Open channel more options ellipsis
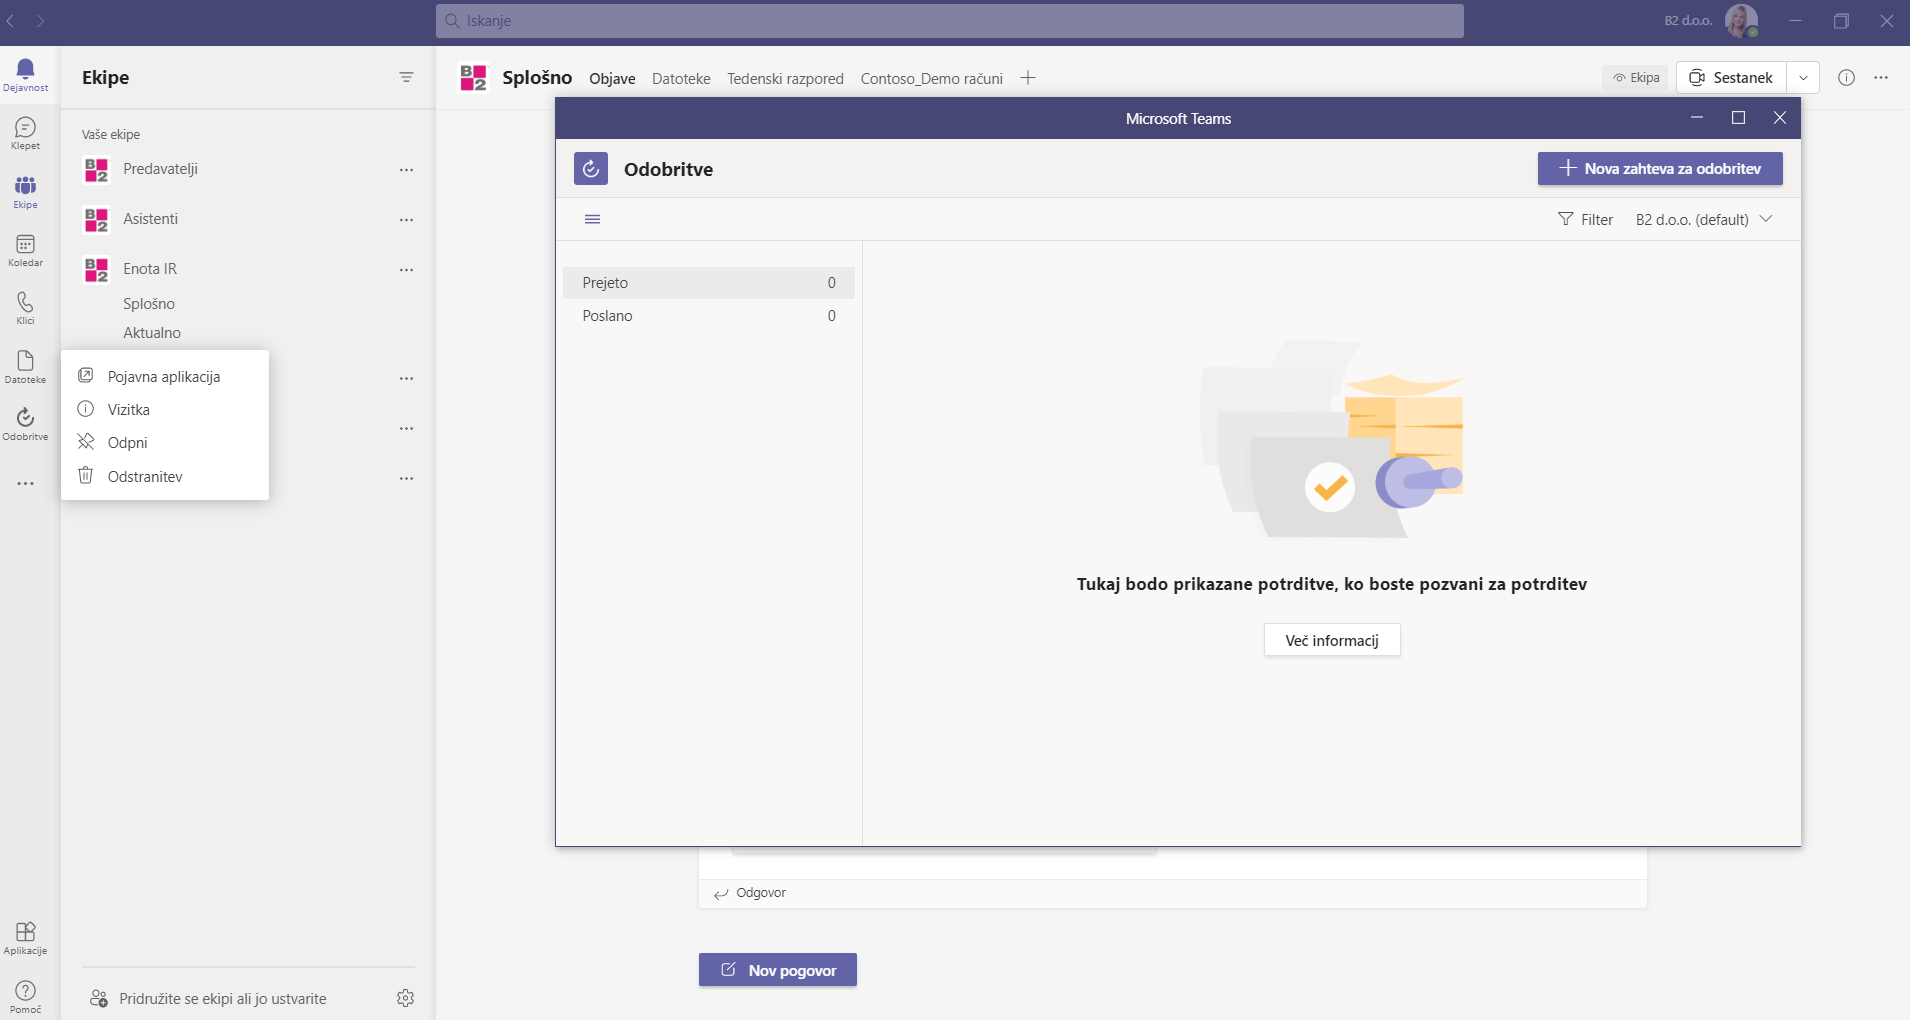Screen dimensions: 1910x1020 (1881, 77)
